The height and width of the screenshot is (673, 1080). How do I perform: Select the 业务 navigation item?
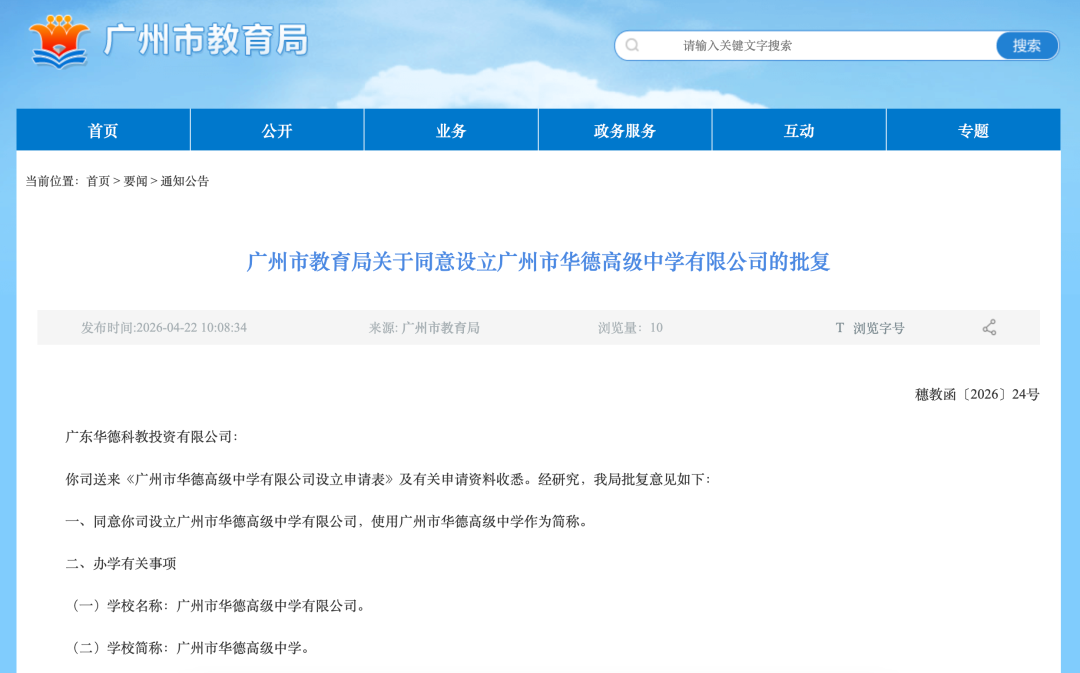click(451, 130)
